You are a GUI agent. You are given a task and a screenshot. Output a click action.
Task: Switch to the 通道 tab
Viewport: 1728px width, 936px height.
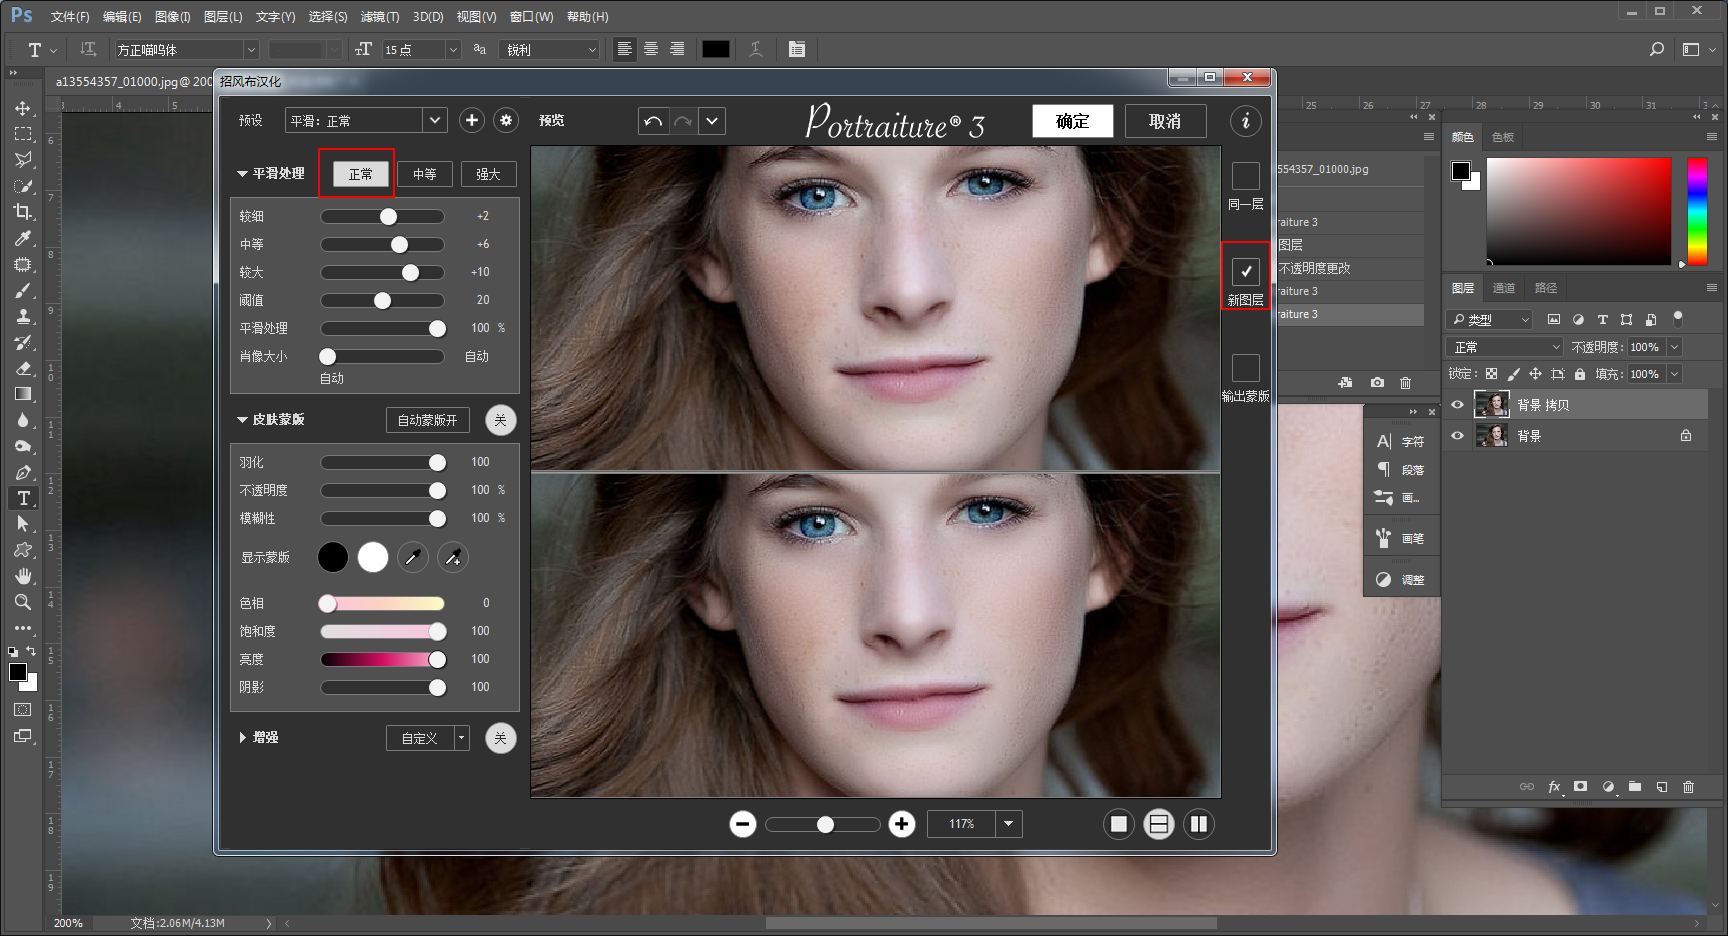pyautogui.click(x=1504, y=288)
